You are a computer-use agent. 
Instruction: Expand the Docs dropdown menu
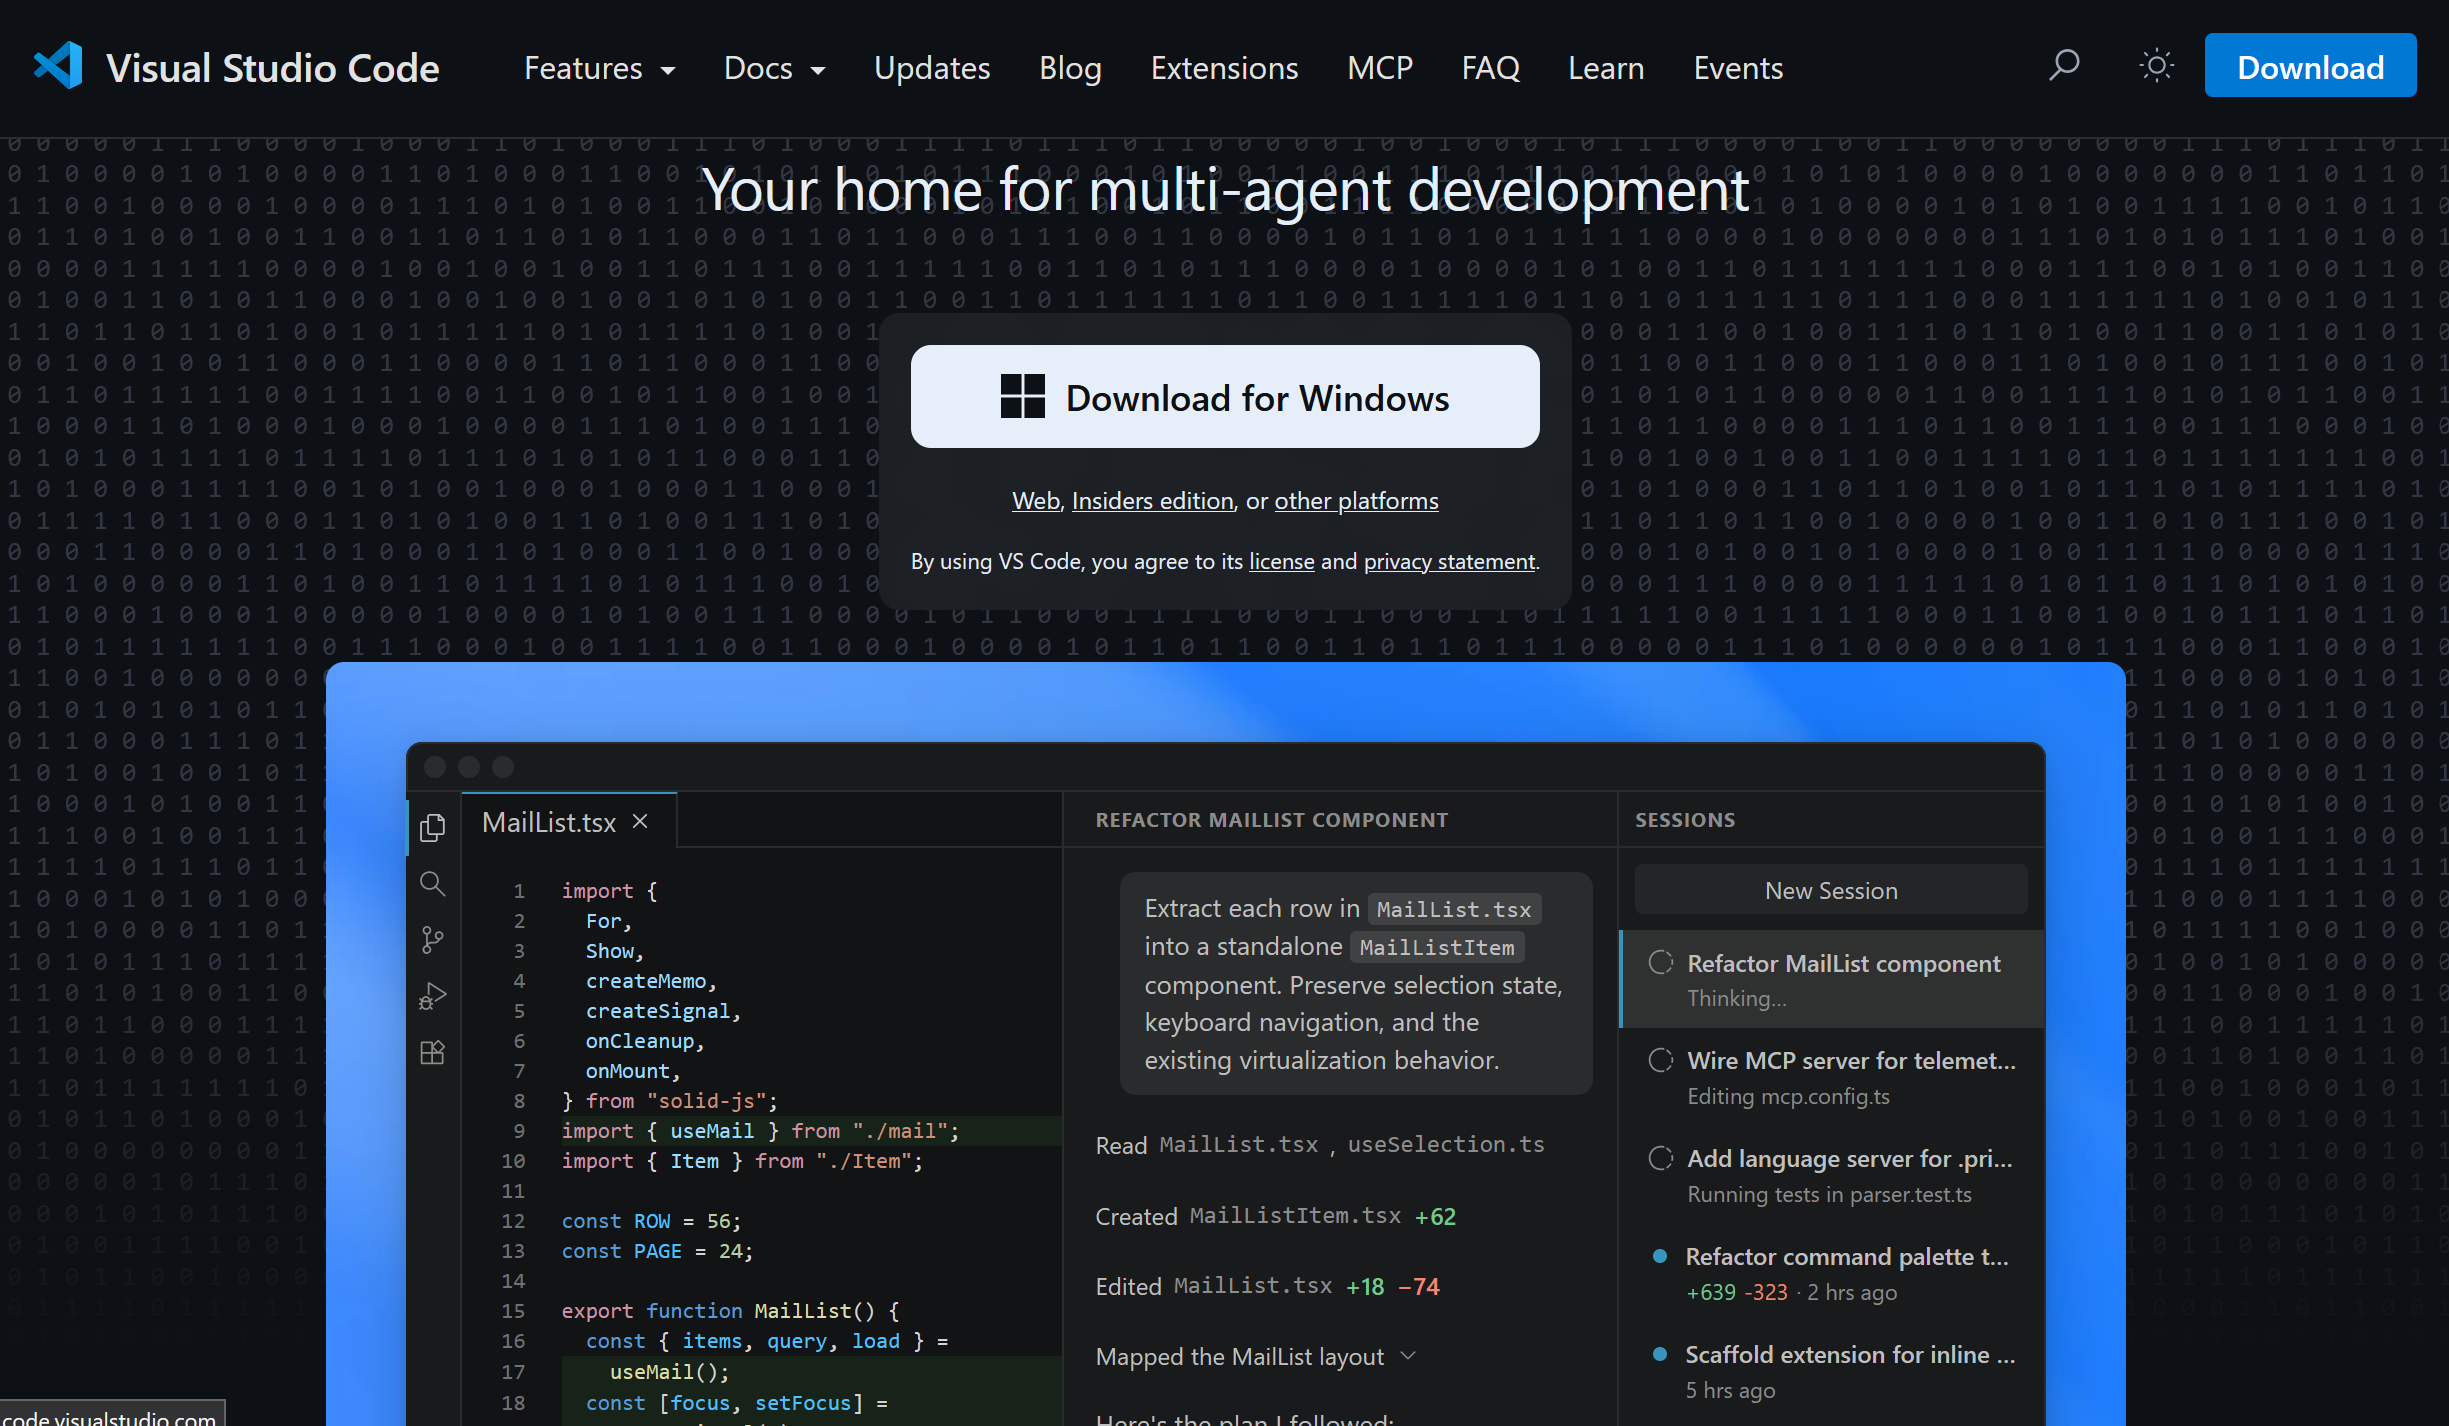click(774, 68)
